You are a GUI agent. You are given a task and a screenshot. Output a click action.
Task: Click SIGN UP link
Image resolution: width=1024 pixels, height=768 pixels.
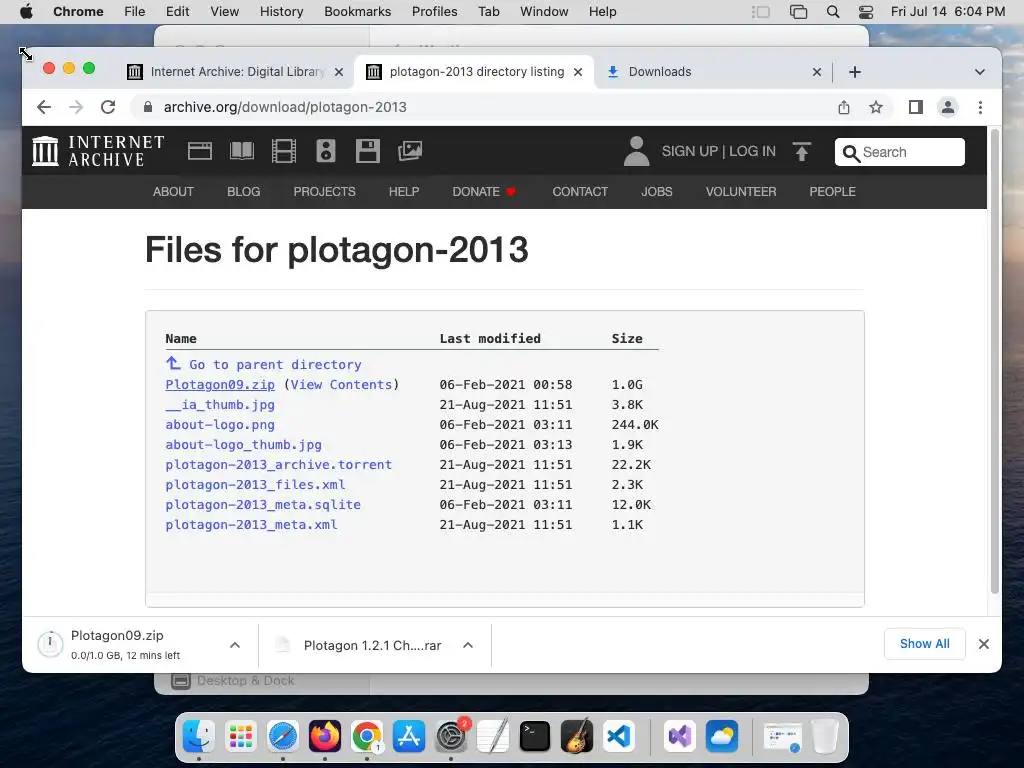[x=690, y=151]
